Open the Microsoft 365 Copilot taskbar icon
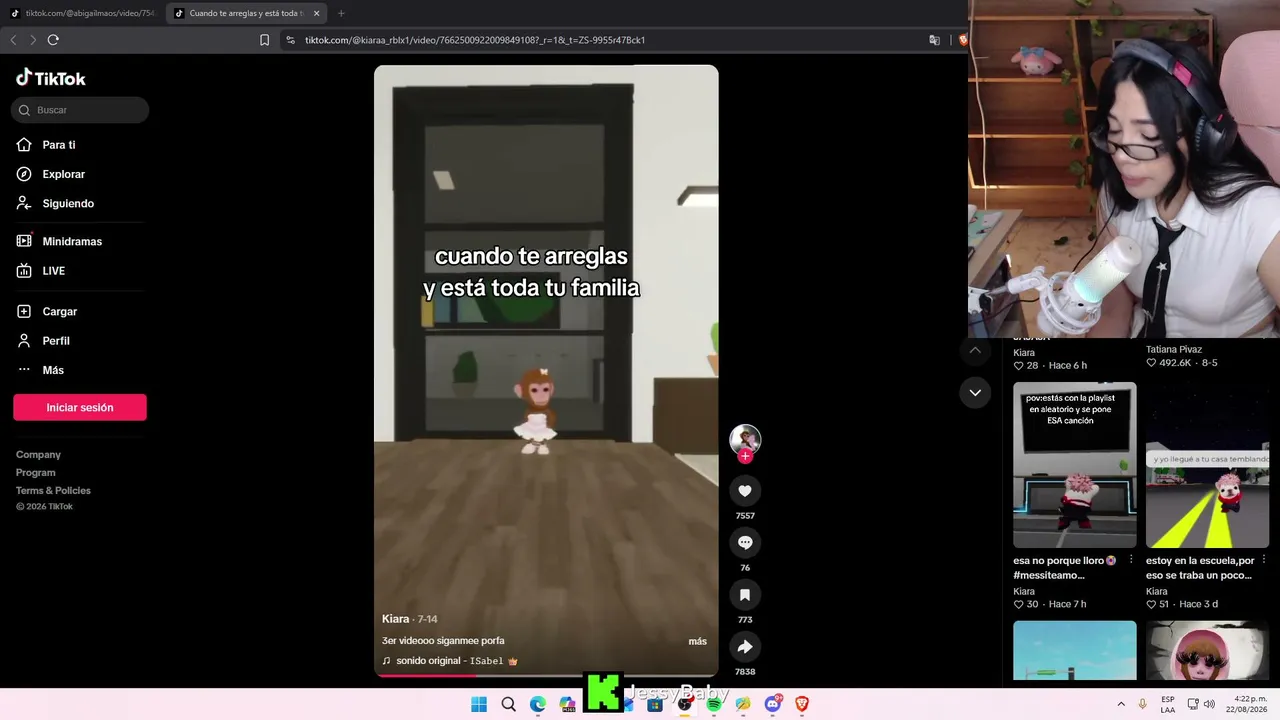Viewport: 1280px width, 720px height. pyautogui.click(x=568, y=704)
